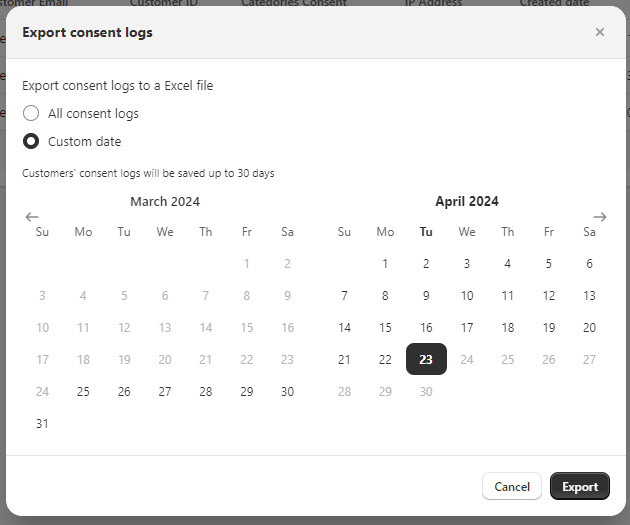Pick April 19 on the calendar
This screenshot has height=525, width=630.
tap(548, 328)
